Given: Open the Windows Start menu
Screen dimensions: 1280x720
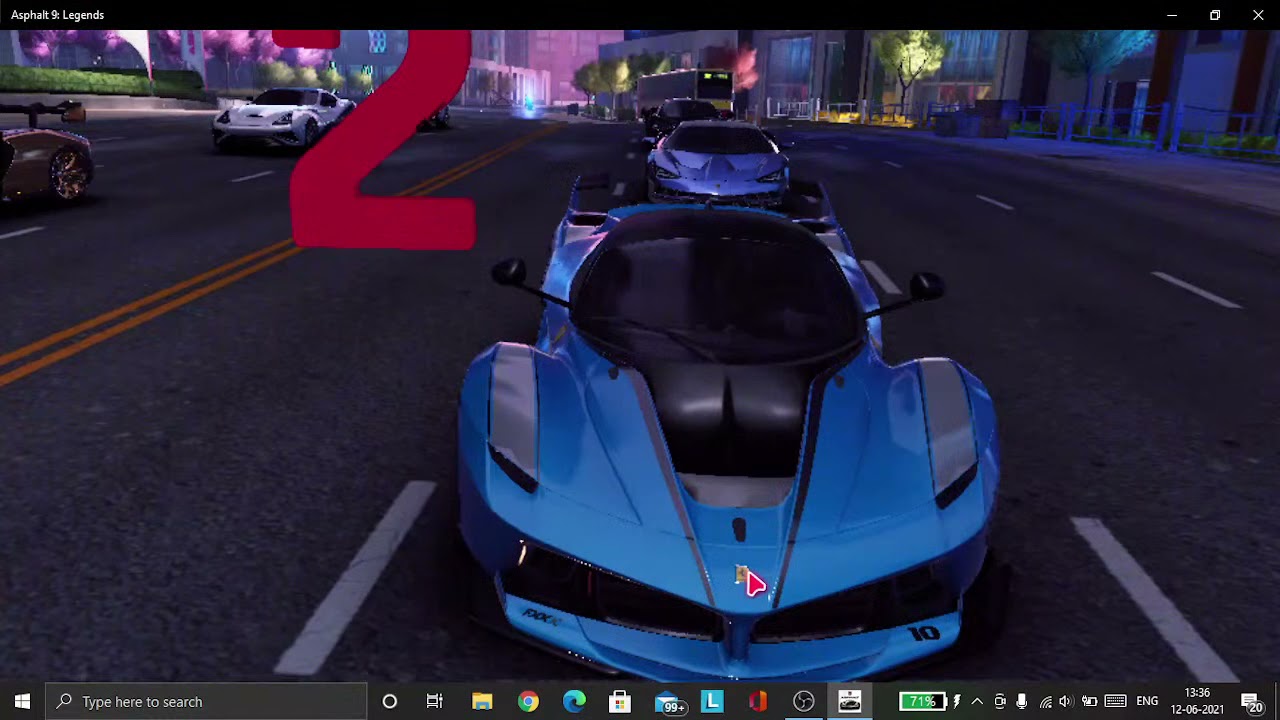Looking at the screenshot, I should 22,702.
